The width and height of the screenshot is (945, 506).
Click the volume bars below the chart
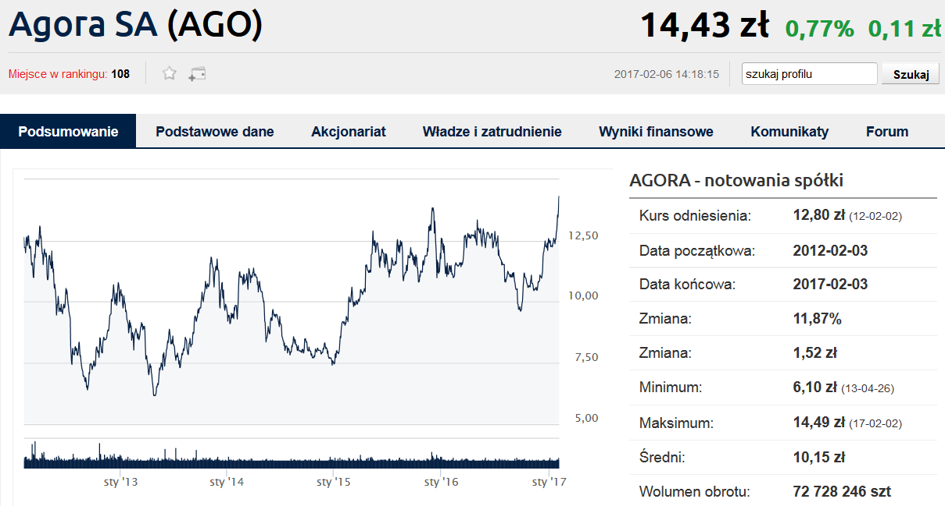coord(292,455)
